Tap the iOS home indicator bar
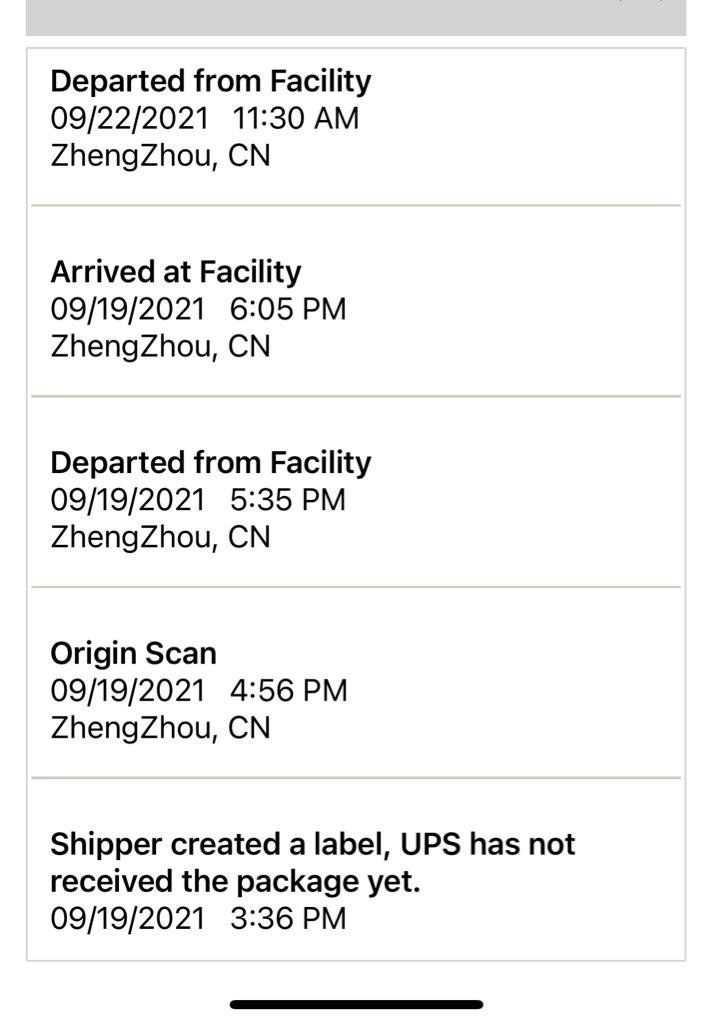This screenshot has height=1024, width=713. (x=356, y=1004)
